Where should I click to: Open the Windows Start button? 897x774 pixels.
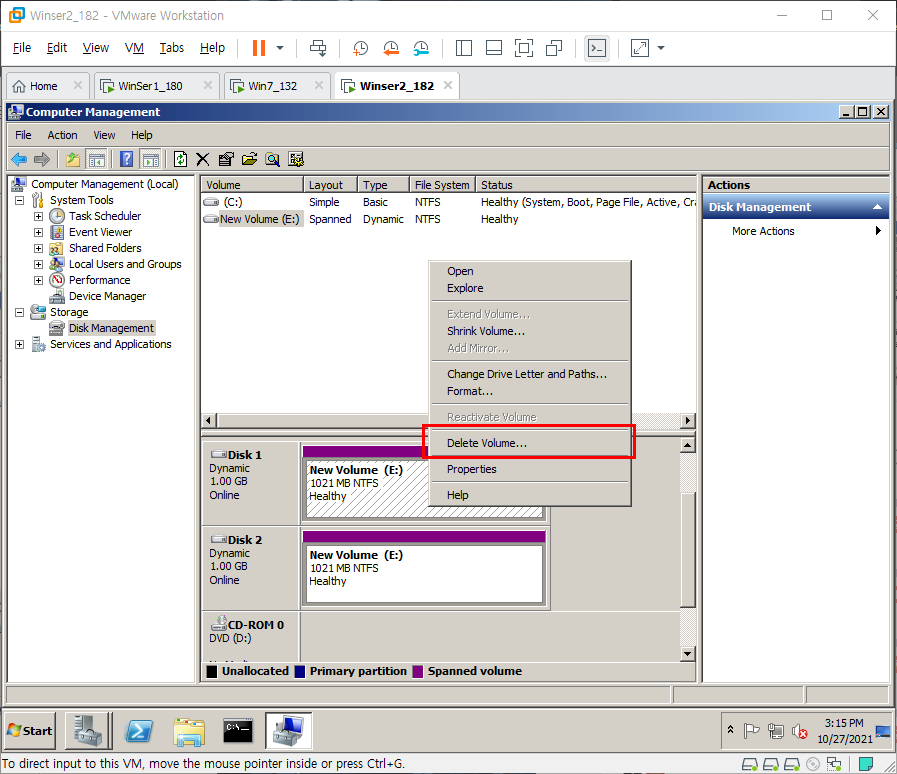tap(30, 731)
